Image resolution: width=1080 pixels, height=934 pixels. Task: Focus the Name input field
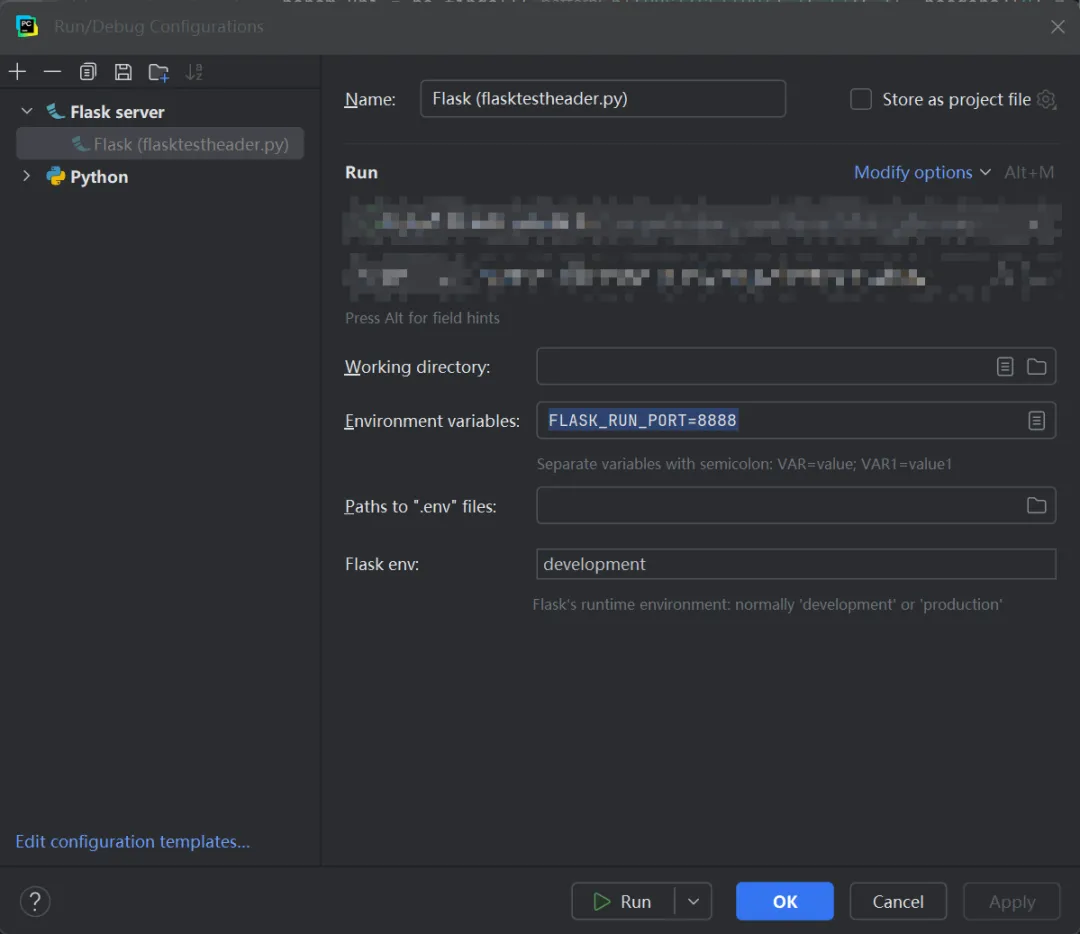point(603,98)
